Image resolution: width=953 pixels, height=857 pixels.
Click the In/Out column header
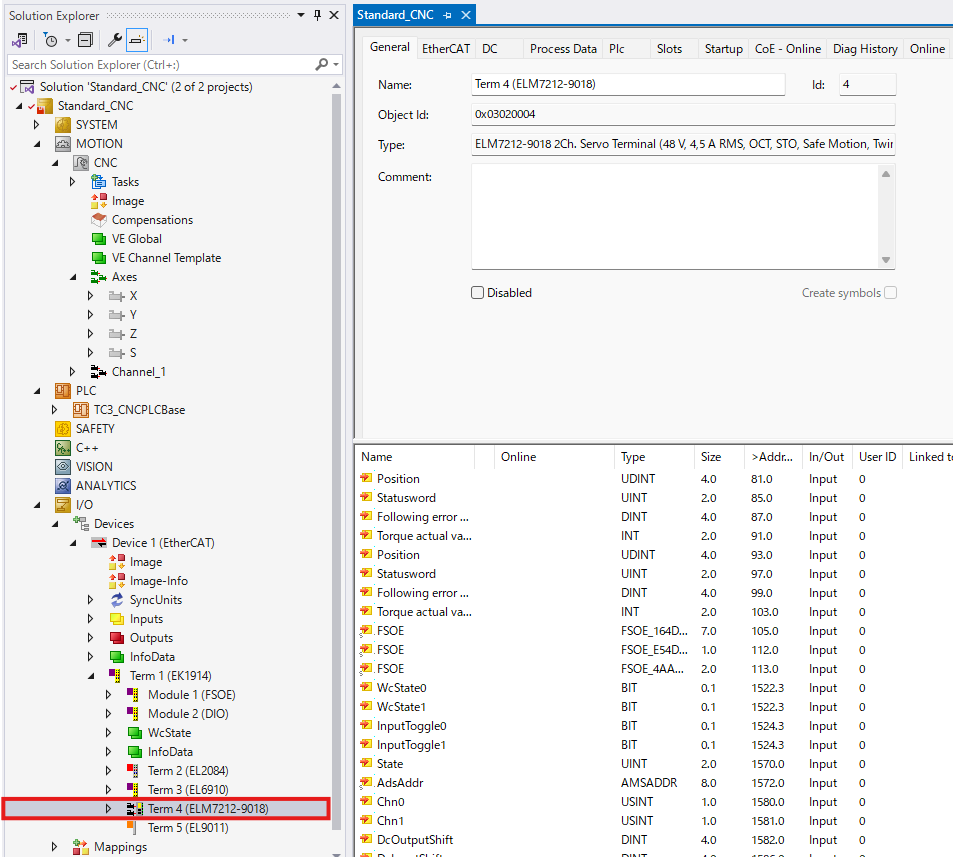pyautogui.click(x=827, y=456)
